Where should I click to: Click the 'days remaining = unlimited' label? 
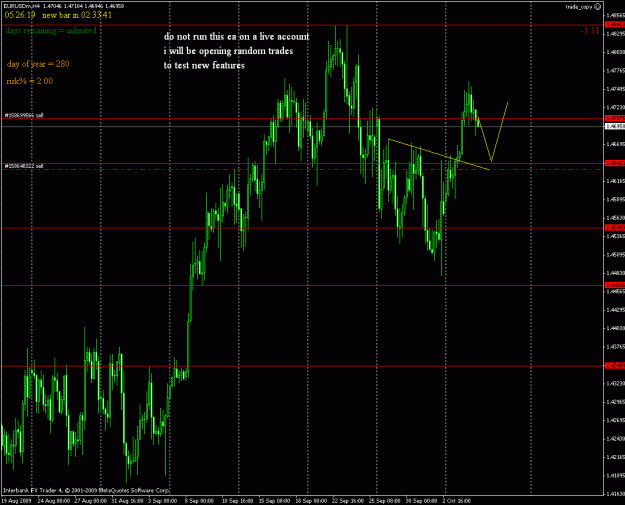coord(51,31)
